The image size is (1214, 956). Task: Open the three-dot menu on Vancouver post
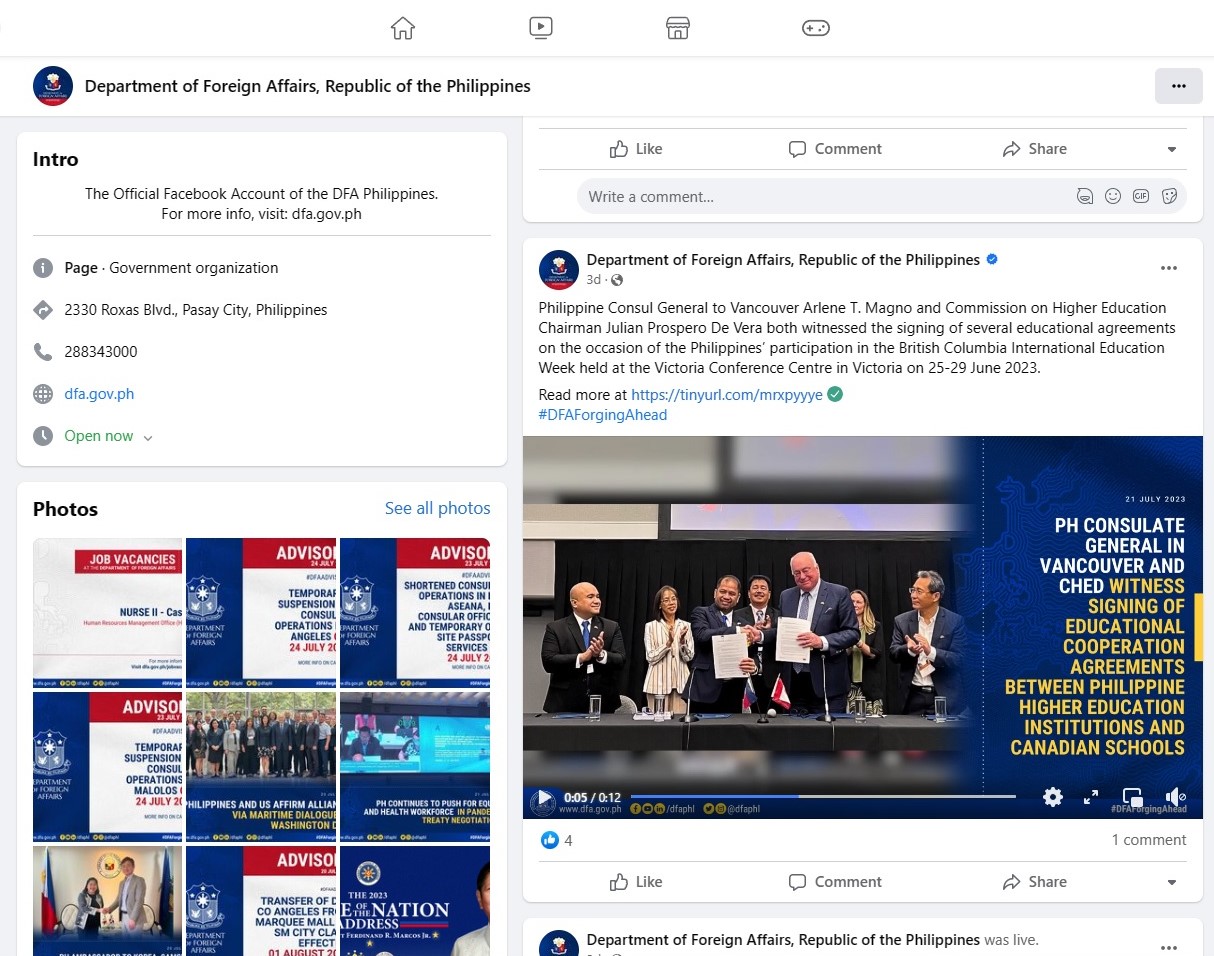click(x=1168, y=268)
